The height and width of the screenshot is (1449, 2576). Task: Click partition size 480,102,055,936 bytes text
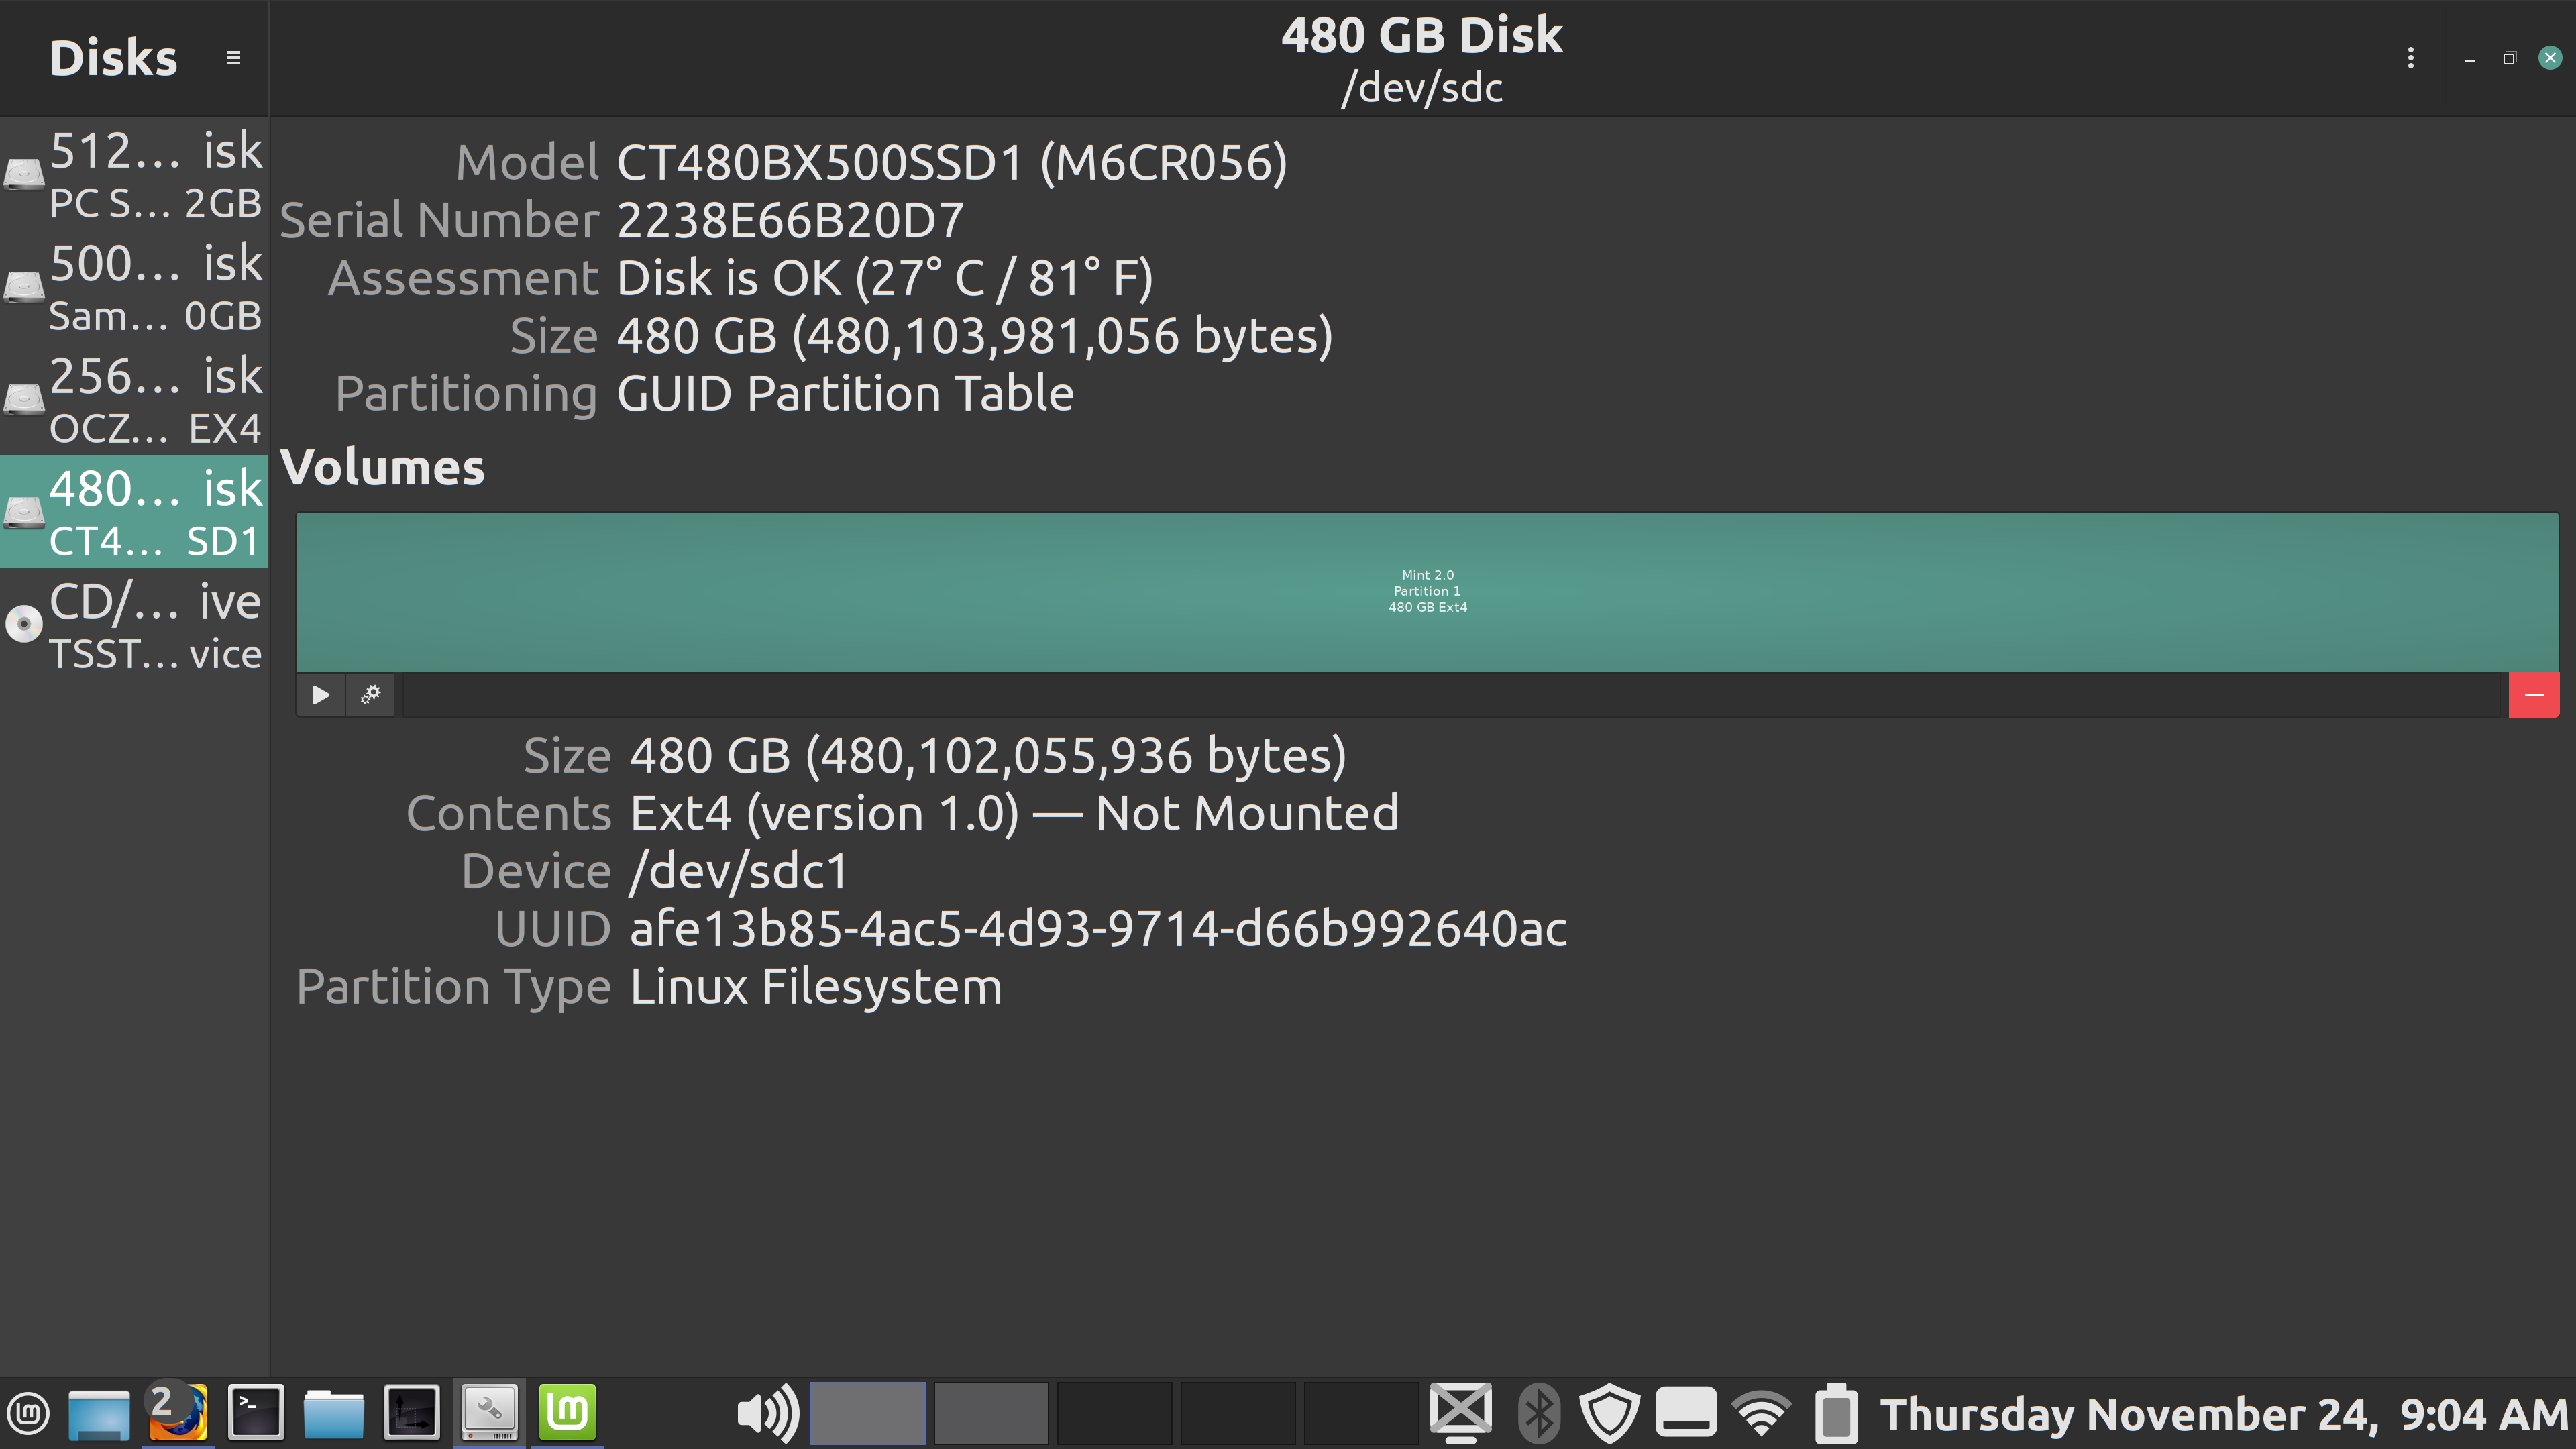tap(987, 756)
